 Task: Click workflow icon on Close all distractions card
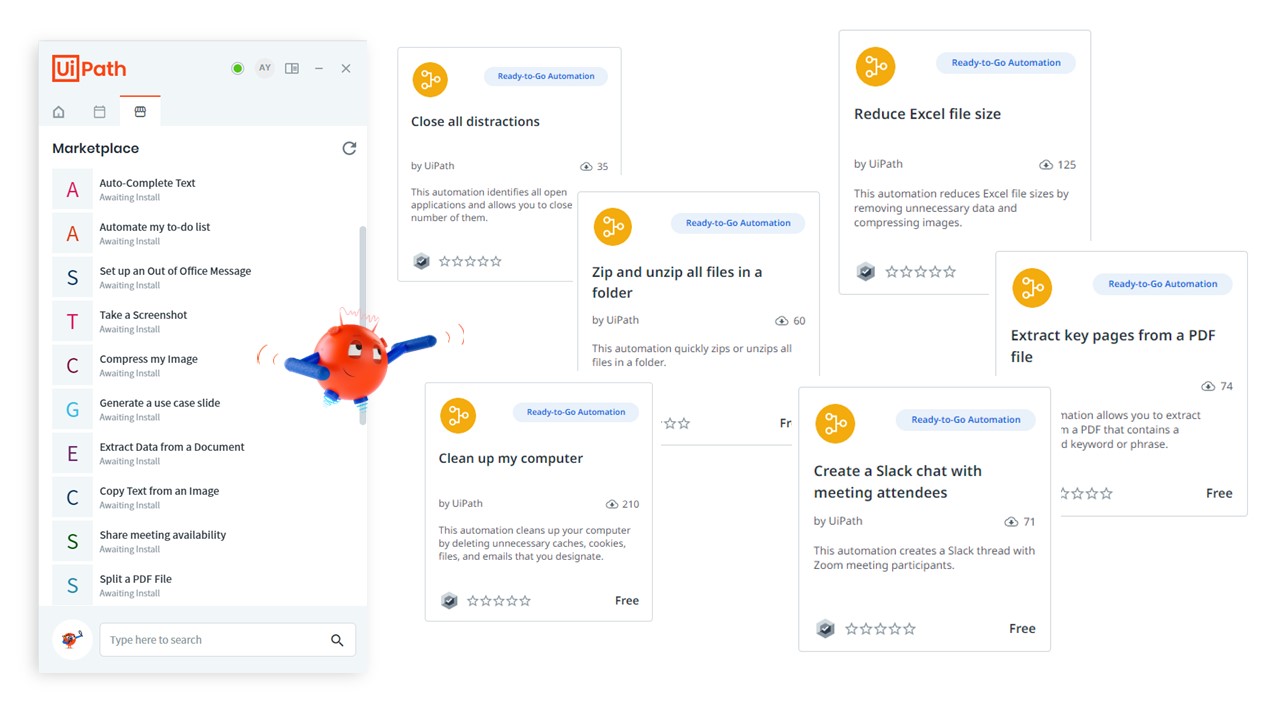point(430,80)
